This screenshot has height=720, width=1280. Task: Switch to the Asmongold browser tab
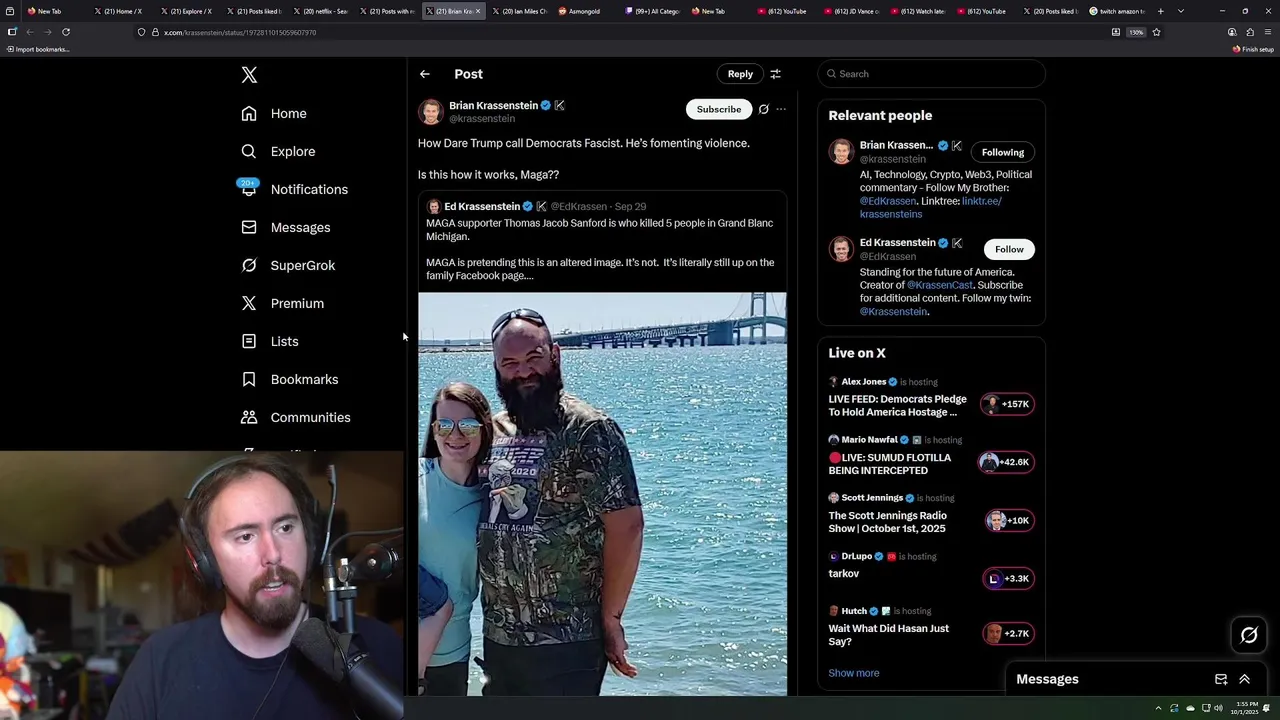[580, 11]
